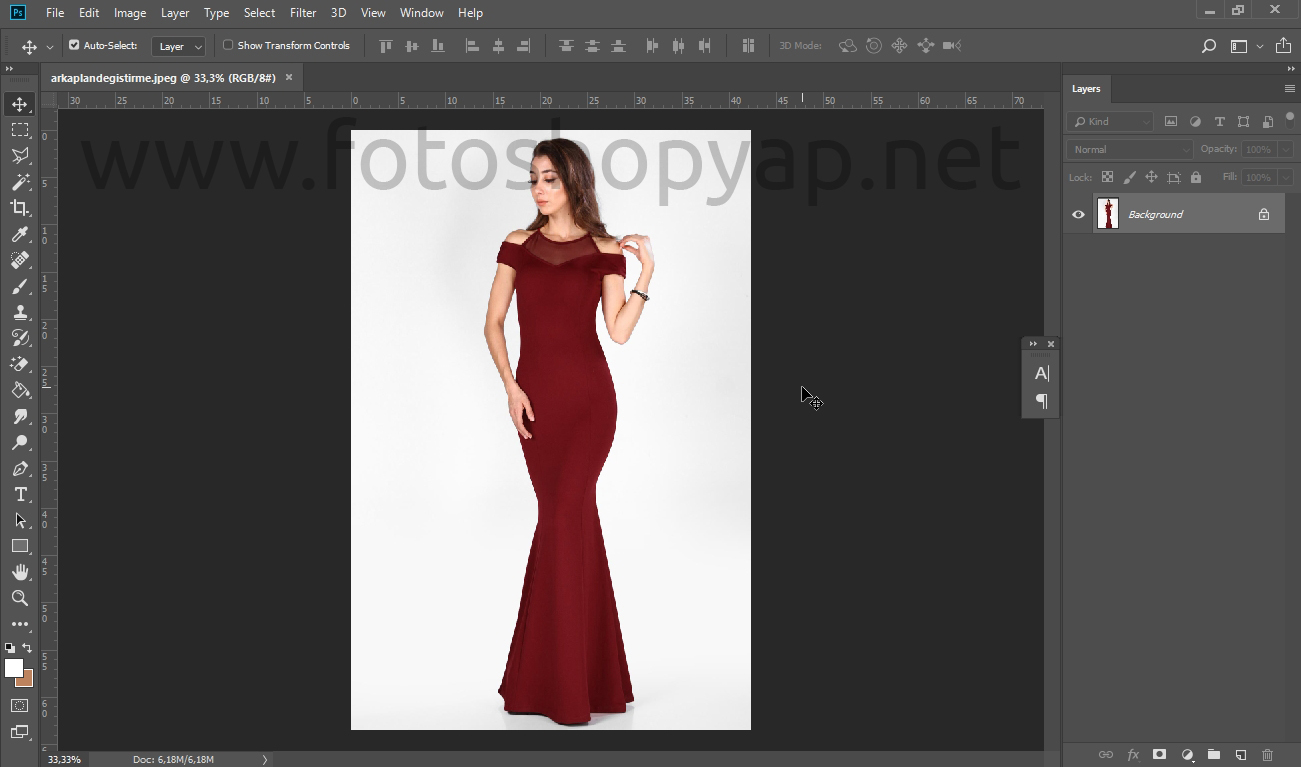Image resolution: width=1301 pixels, height=767 pixels.
Task: Select the Dodge tool
Action: [19, 442]
